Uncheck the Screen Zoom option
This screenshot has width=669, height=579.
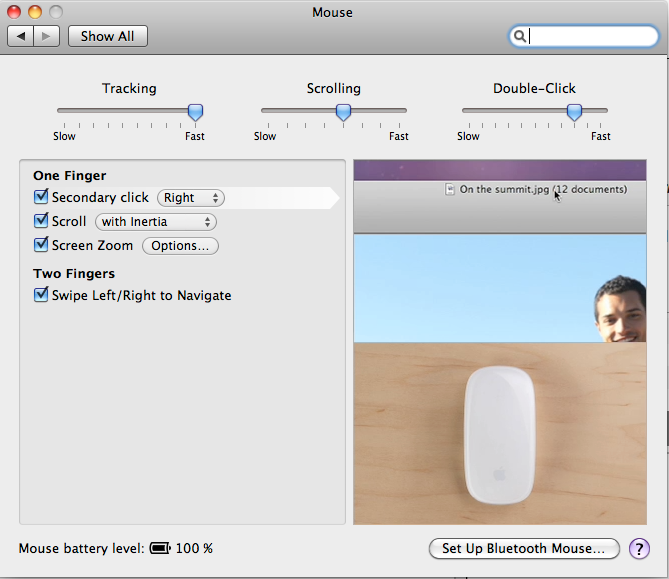pyautogui.click(x=41, y=245)
